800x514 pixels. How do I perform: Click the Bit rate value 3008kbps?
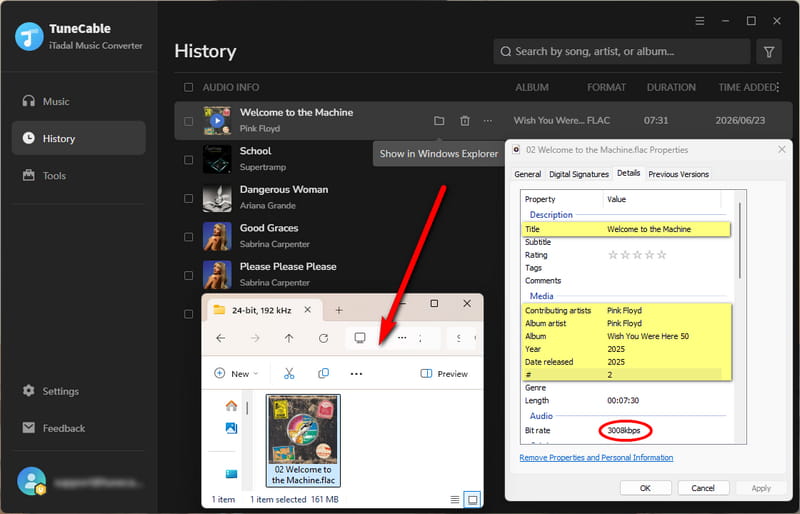point(623,430)
